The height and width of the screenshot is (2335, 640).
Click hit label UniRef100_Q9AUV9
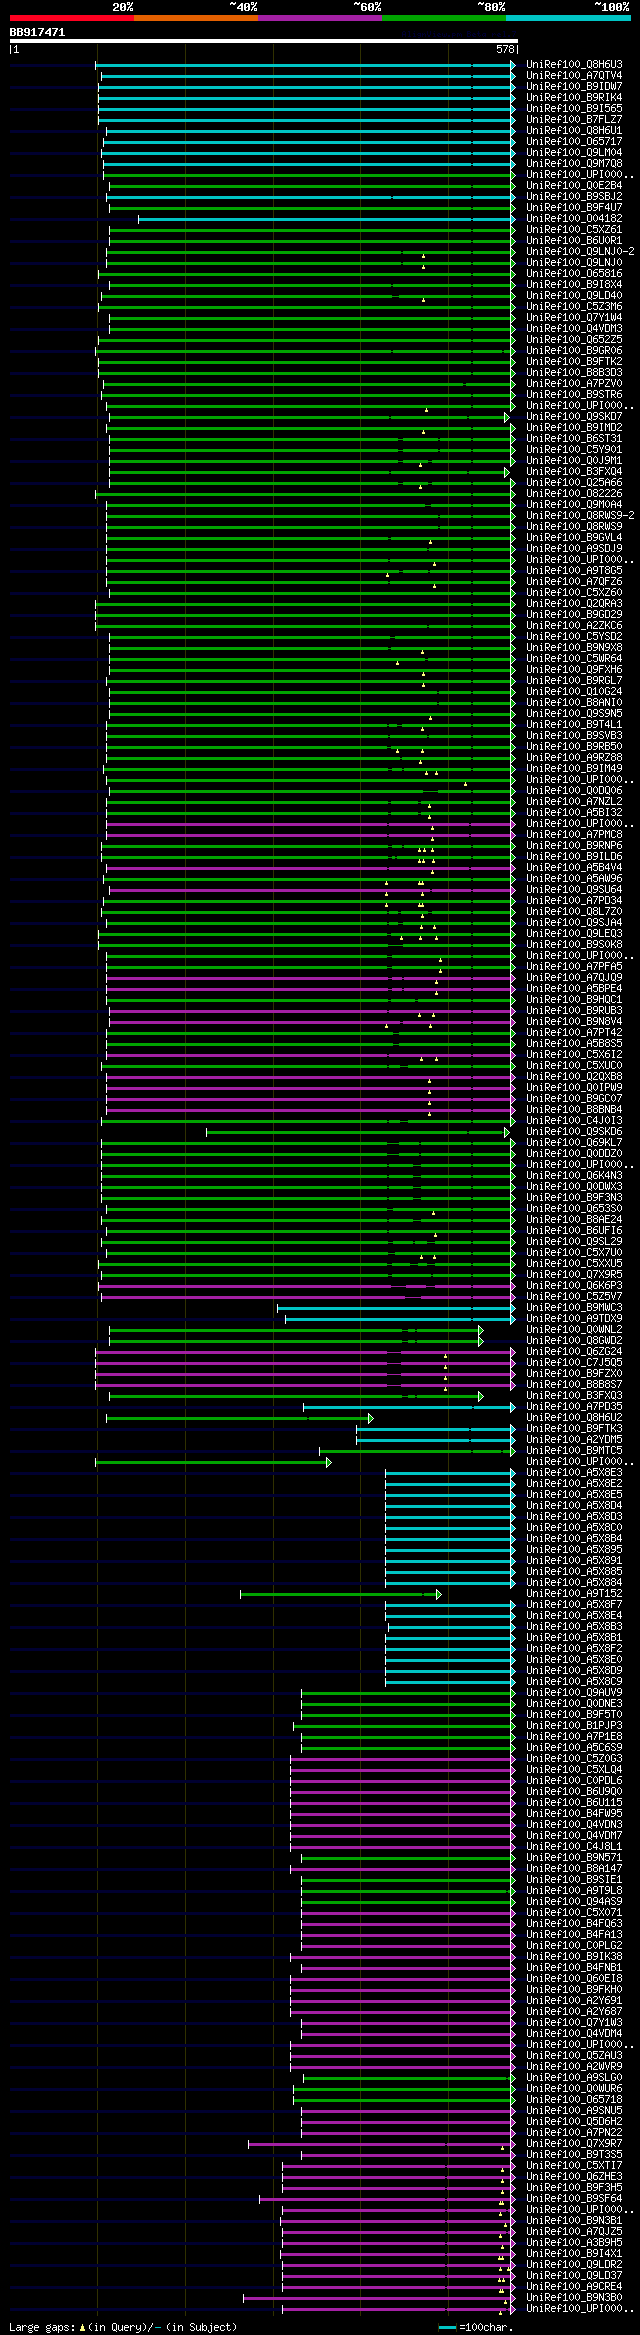tap(574, 1692)
